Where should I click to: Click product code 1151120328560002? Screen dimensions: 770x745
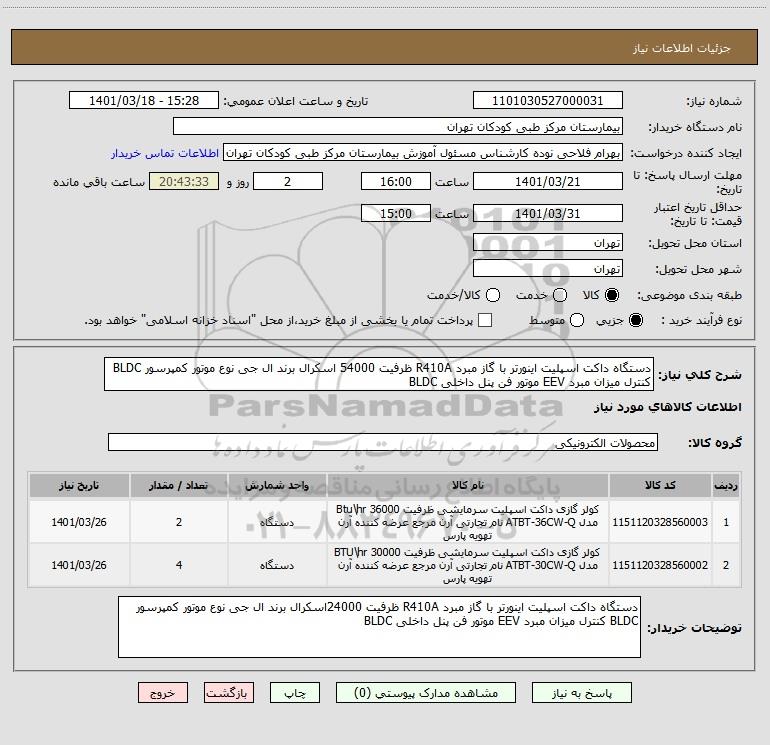660,565
